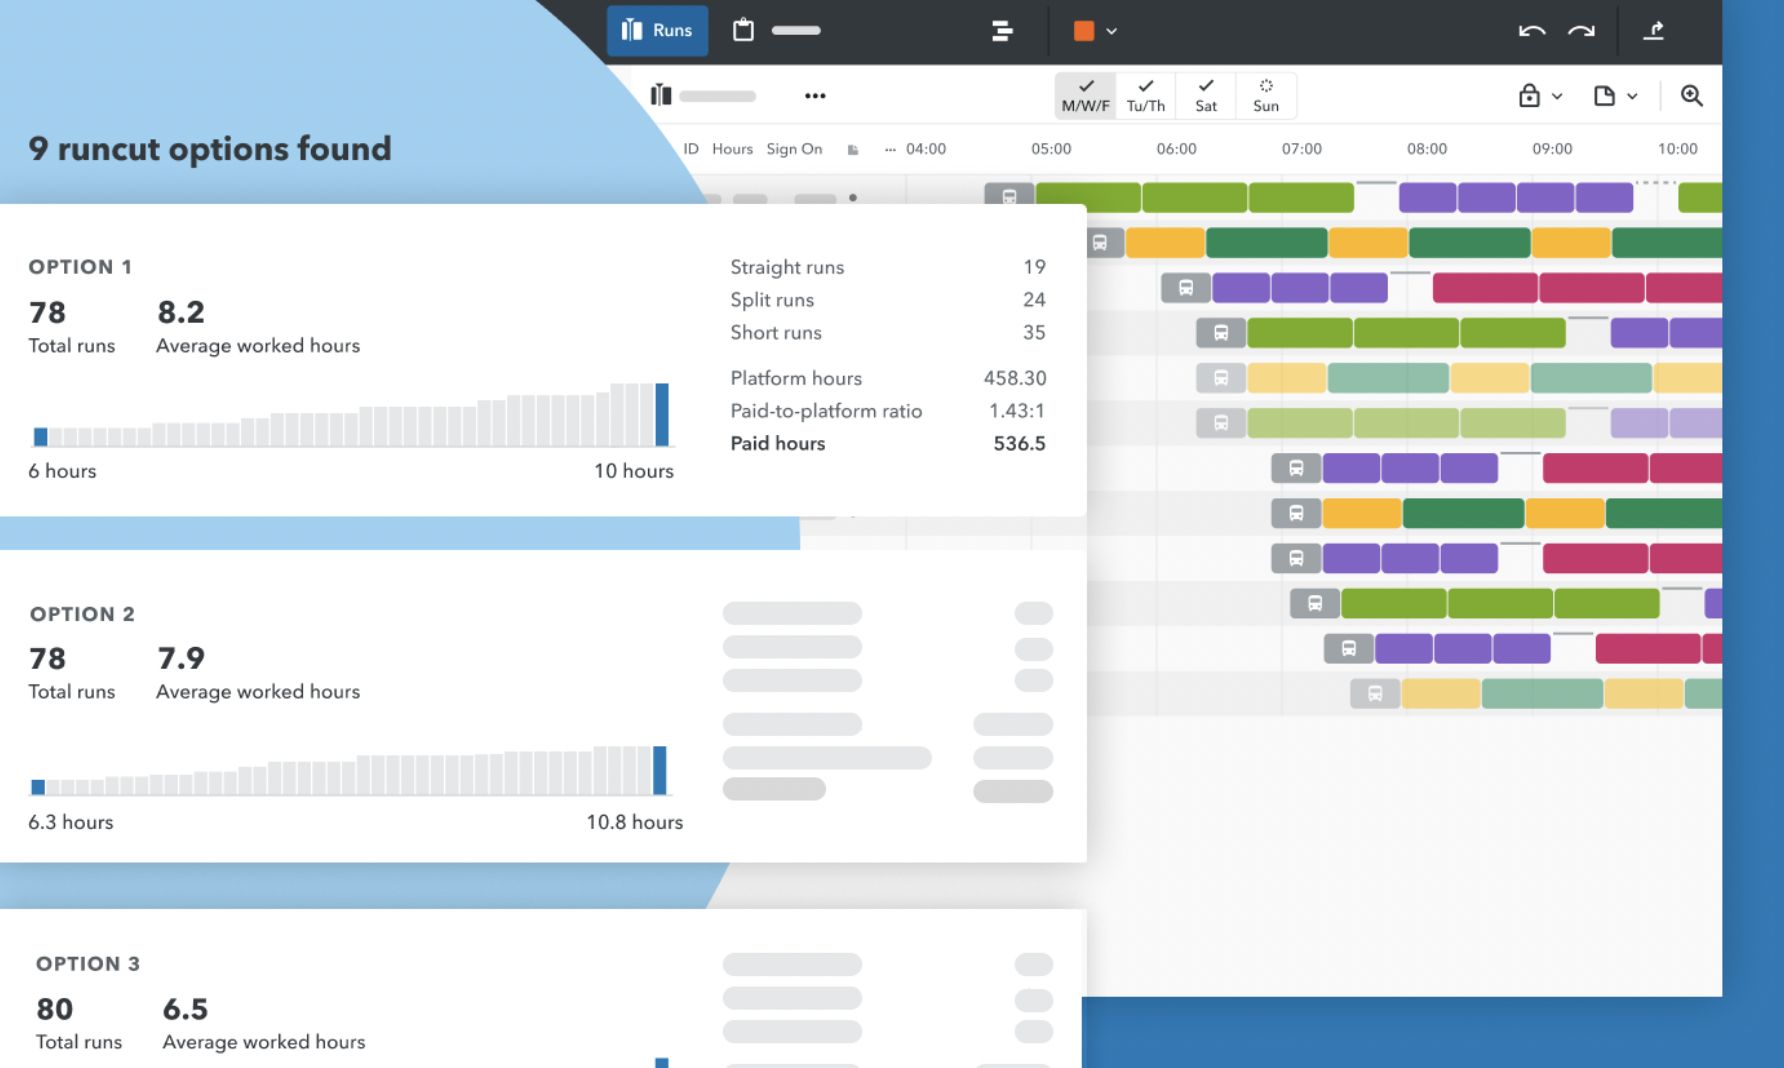Open the ellipsis overflow menu
The width and height of the screenshot is (1784, 1068).
(815, 95)
